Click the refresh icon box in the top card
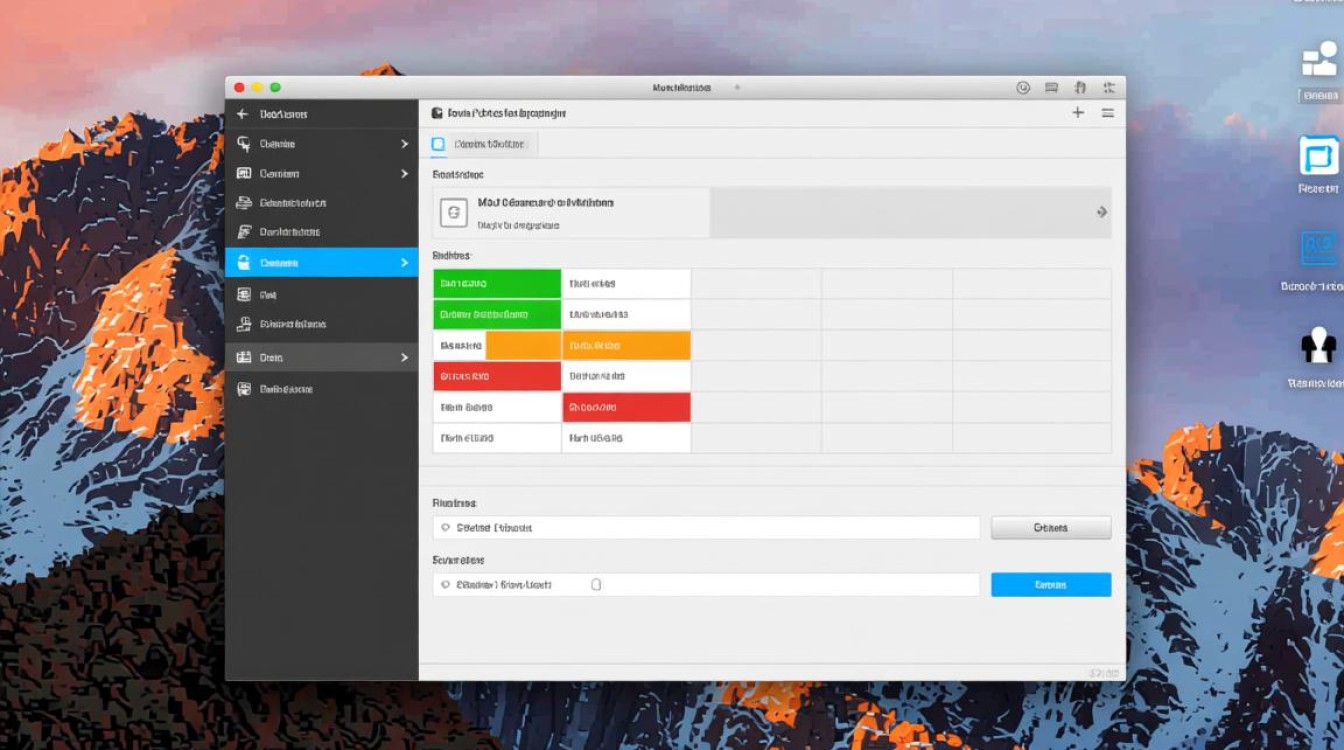This screenshot has height=750, width=1344. point(454,212)
